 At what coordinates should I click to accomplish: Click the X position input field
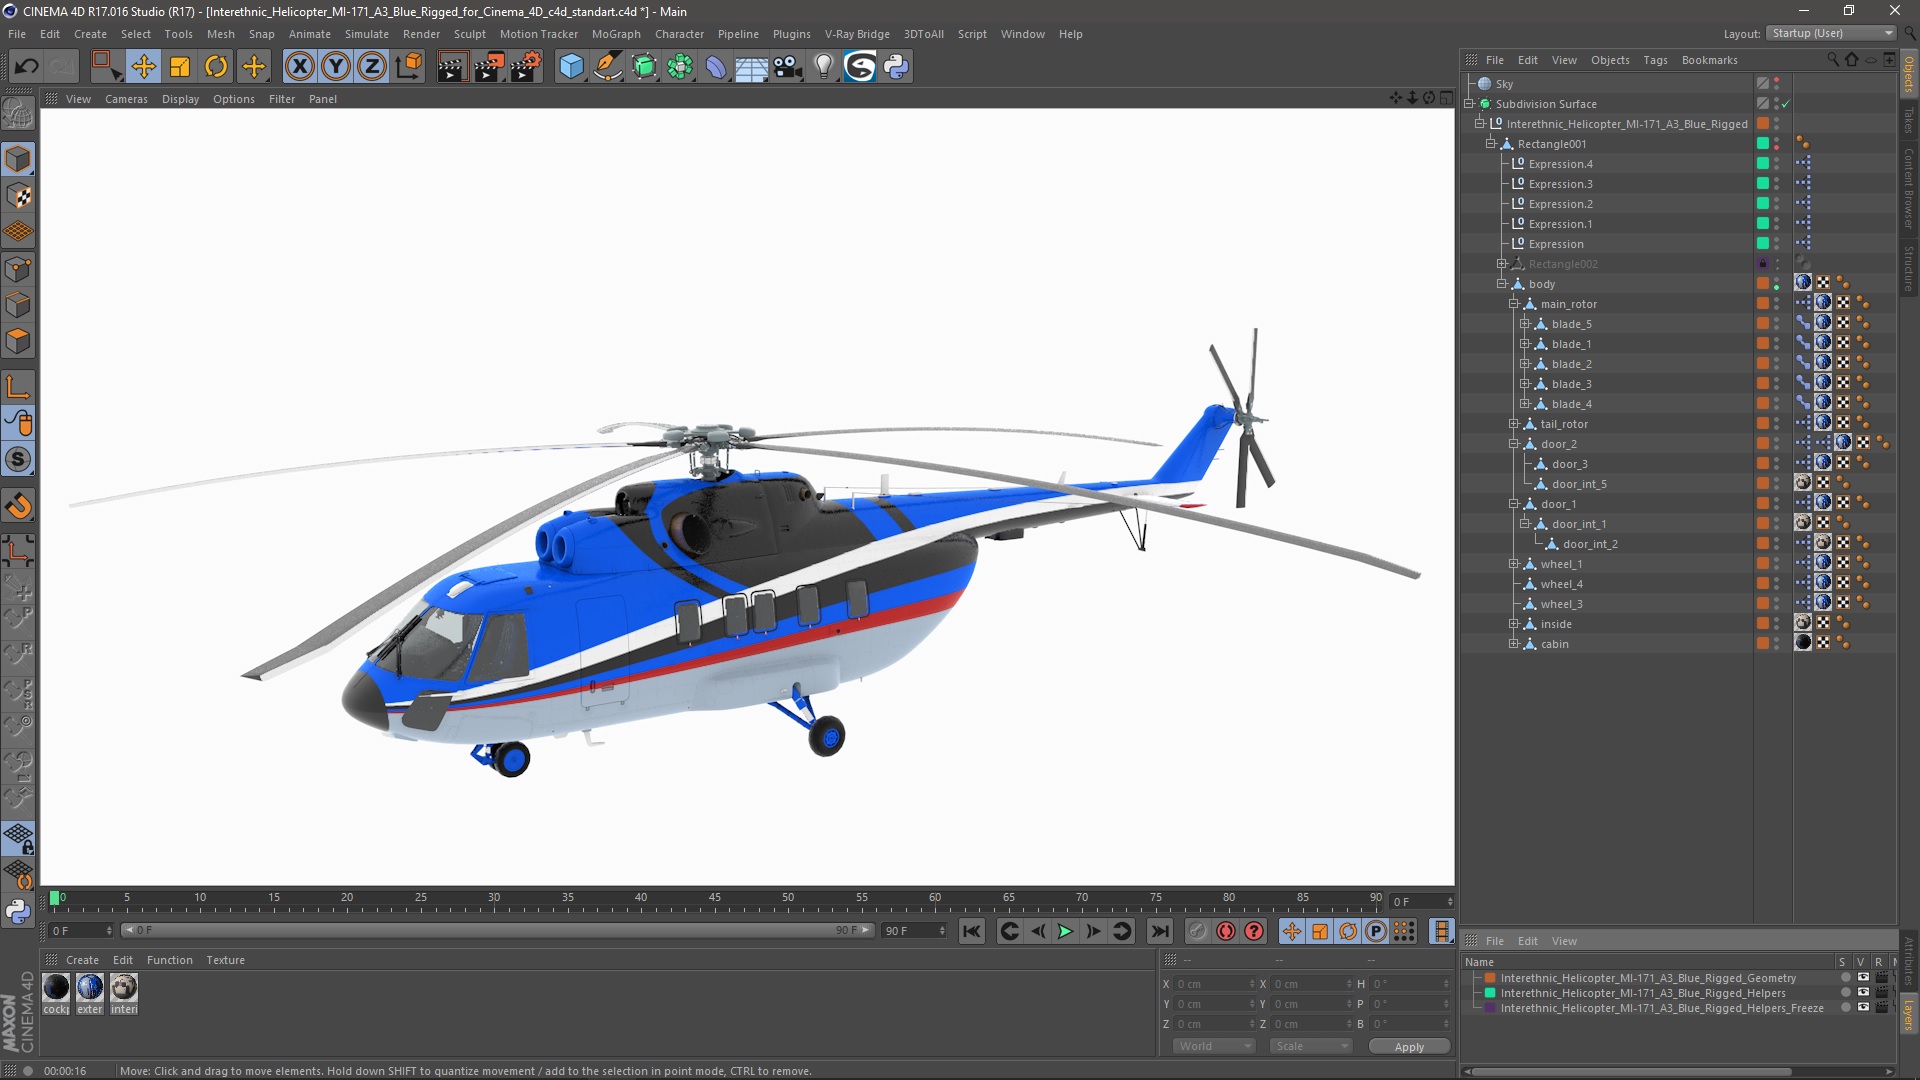[x=1214, y=984]
